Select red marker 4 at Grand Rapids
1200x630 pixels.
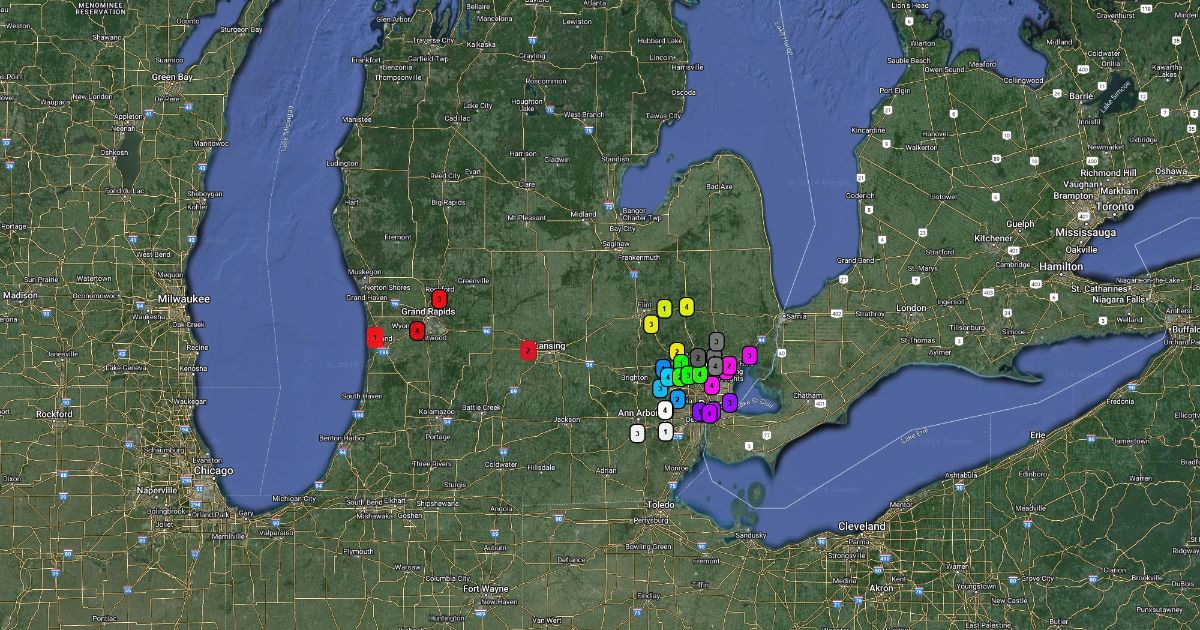(417, 331)
